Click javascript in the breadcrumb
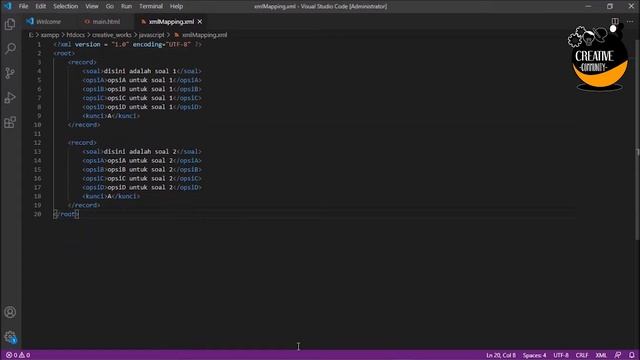Viewport: 640px width, 360px height. tap(151, 35)
